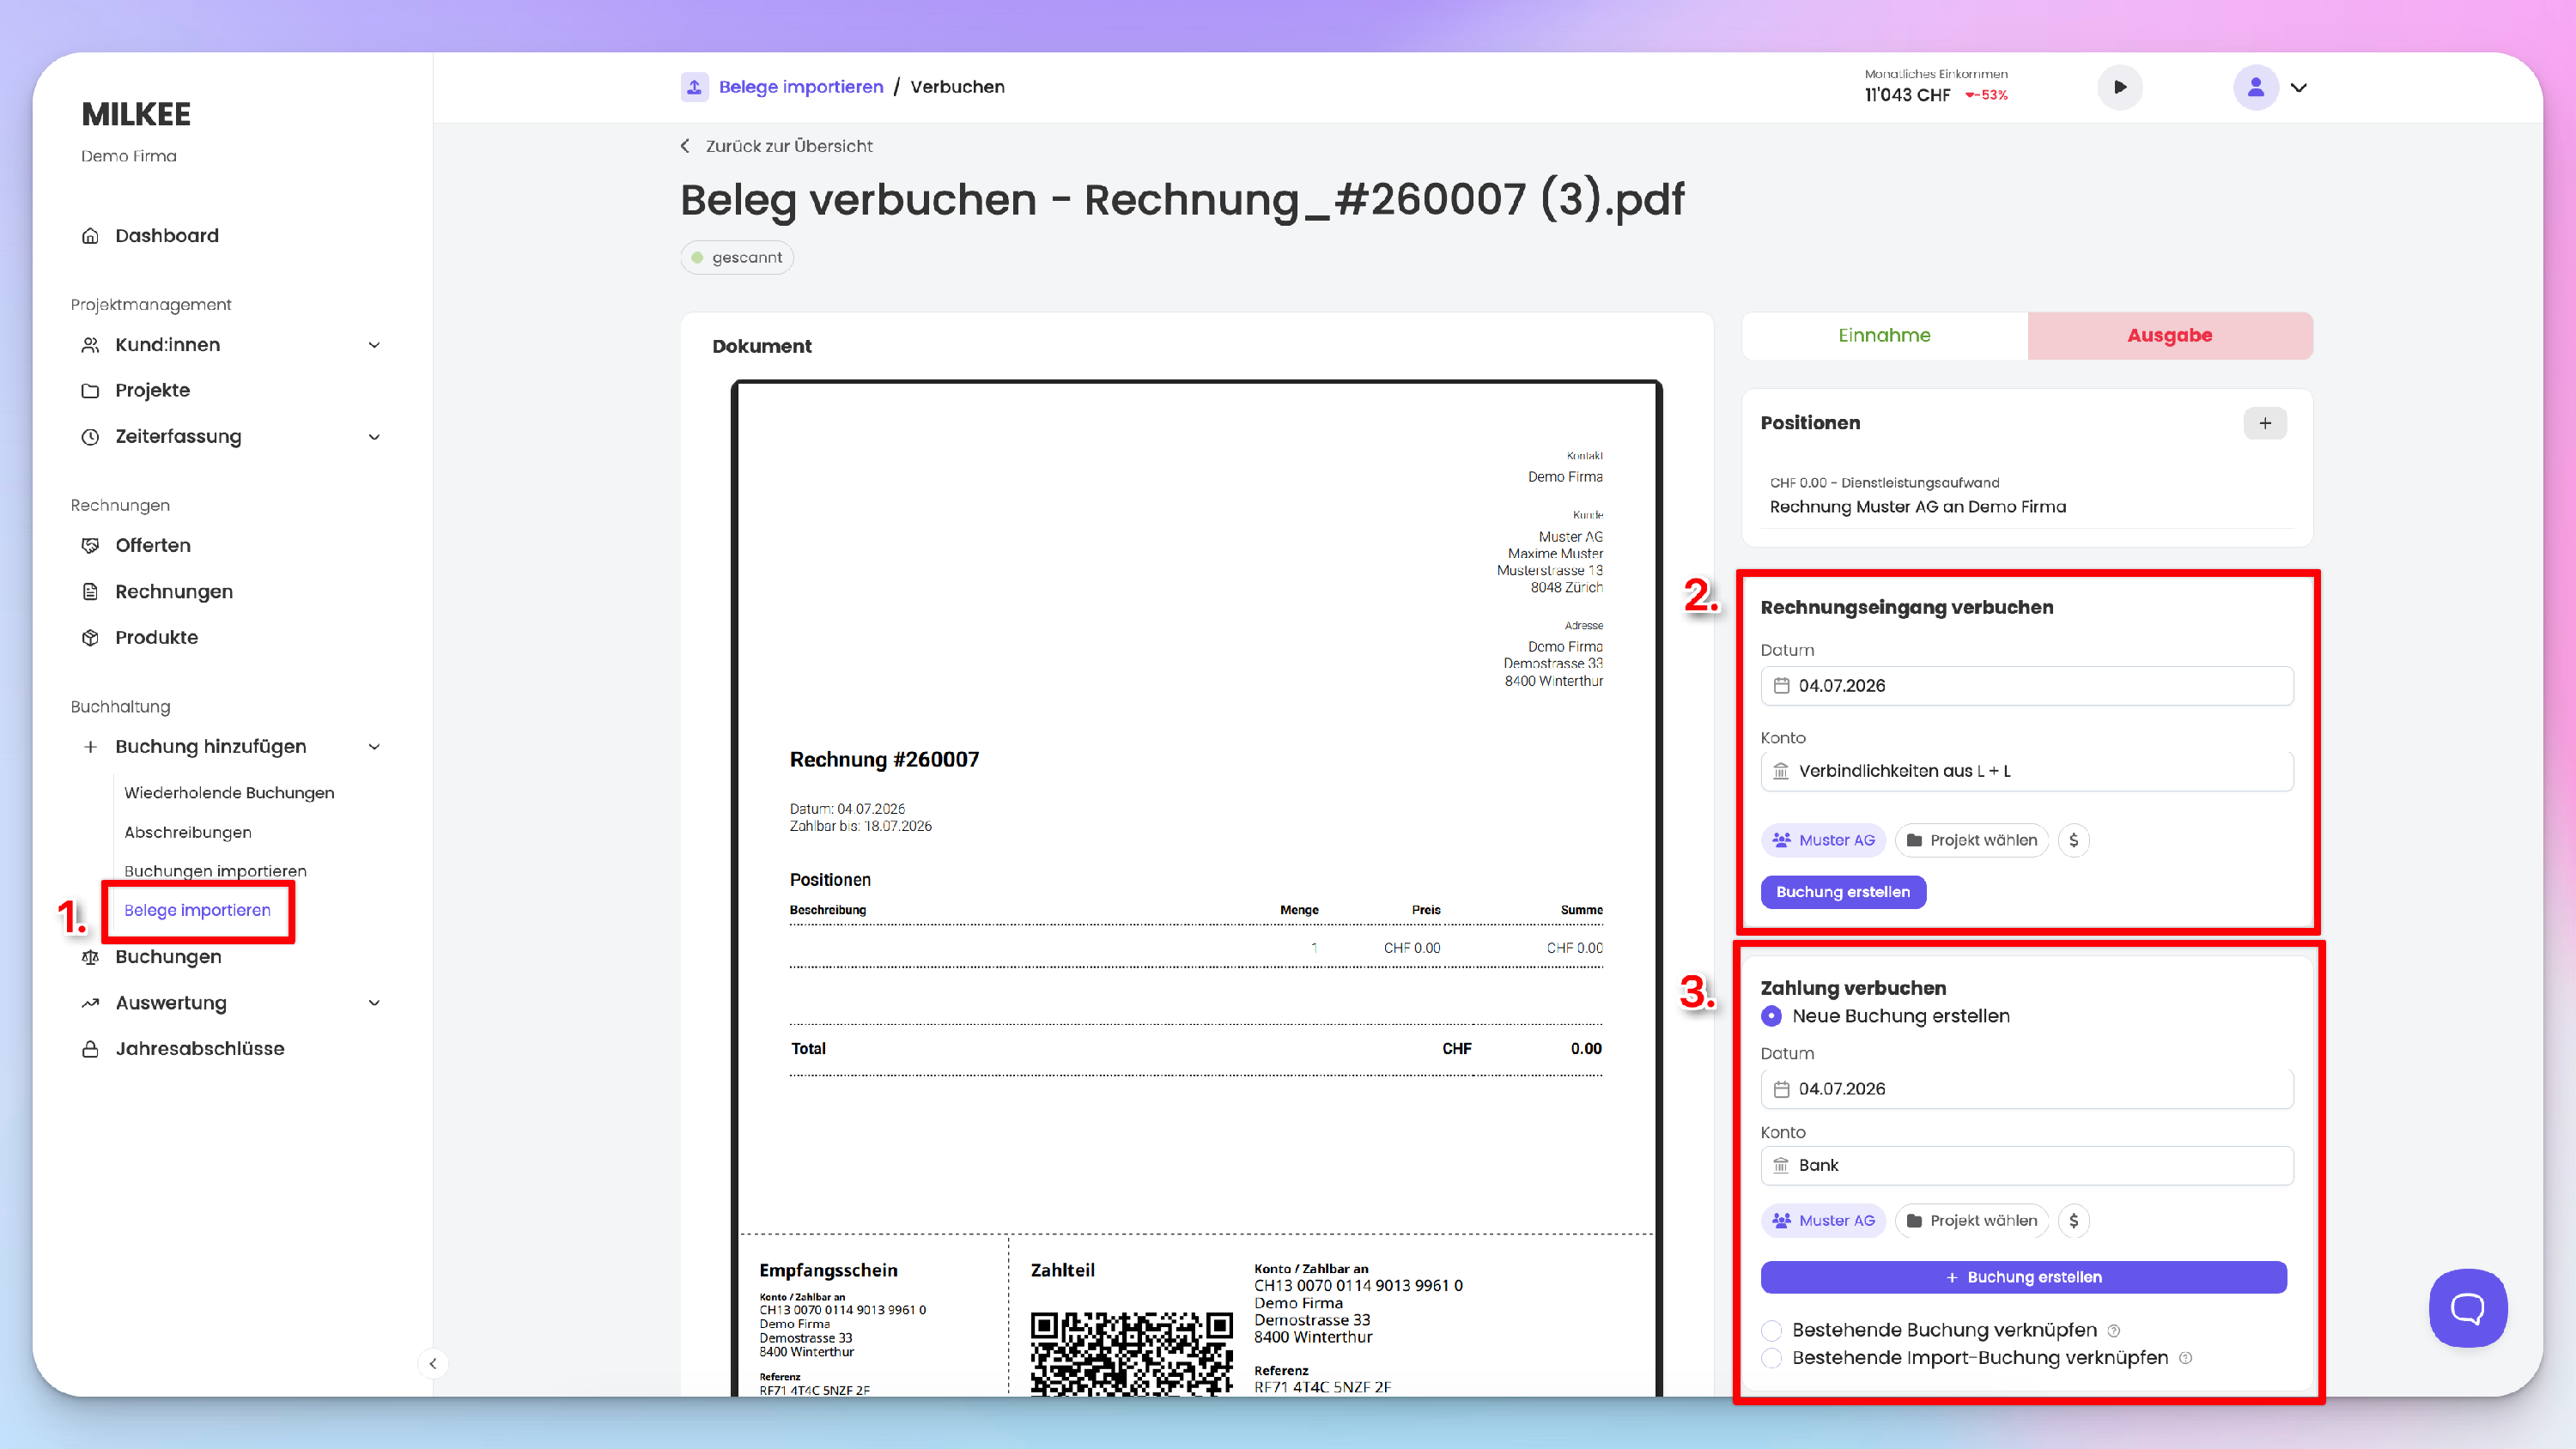This screenshot has height=1449, width=2576.
Task: Add a new position with plus button
Action: (x=2265, y=423)
